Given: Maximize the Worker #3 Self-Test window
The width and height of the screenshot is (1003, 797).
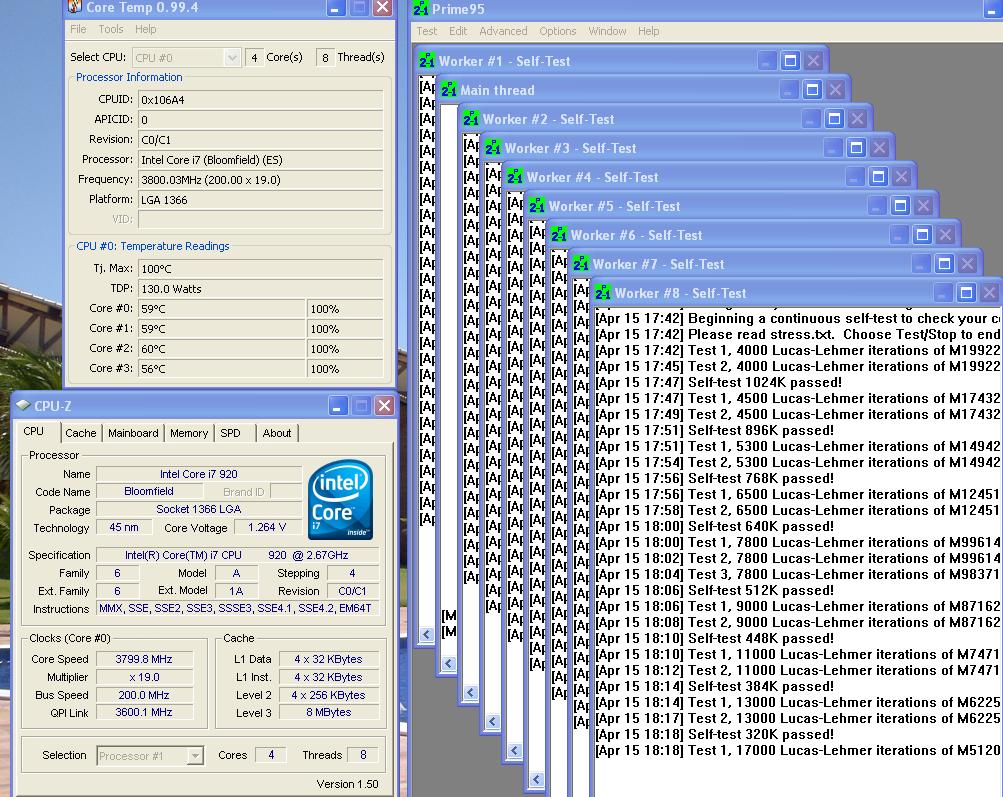Looking at the screenshot, I should [857, 148].
